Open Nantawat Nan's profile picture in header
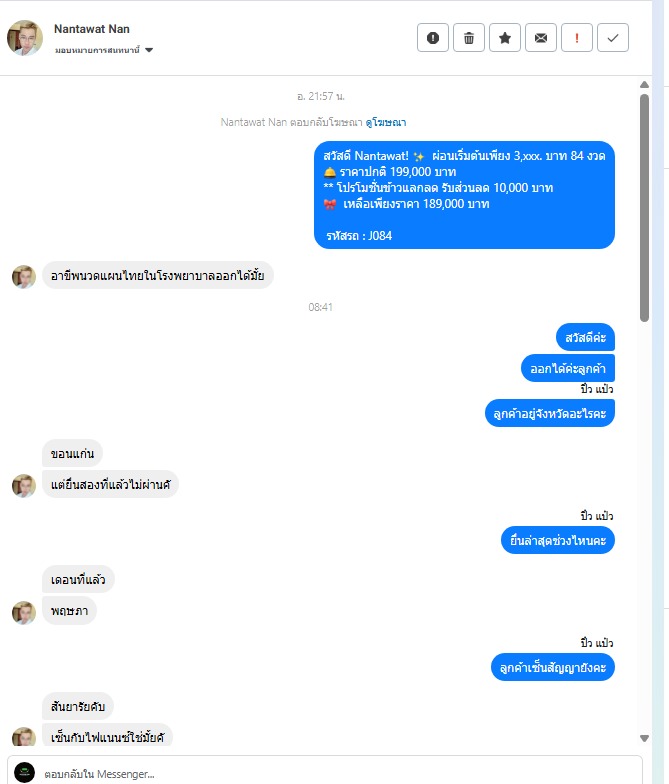The height and width of the screenshot is (784, 669). (x=24, y=38)
